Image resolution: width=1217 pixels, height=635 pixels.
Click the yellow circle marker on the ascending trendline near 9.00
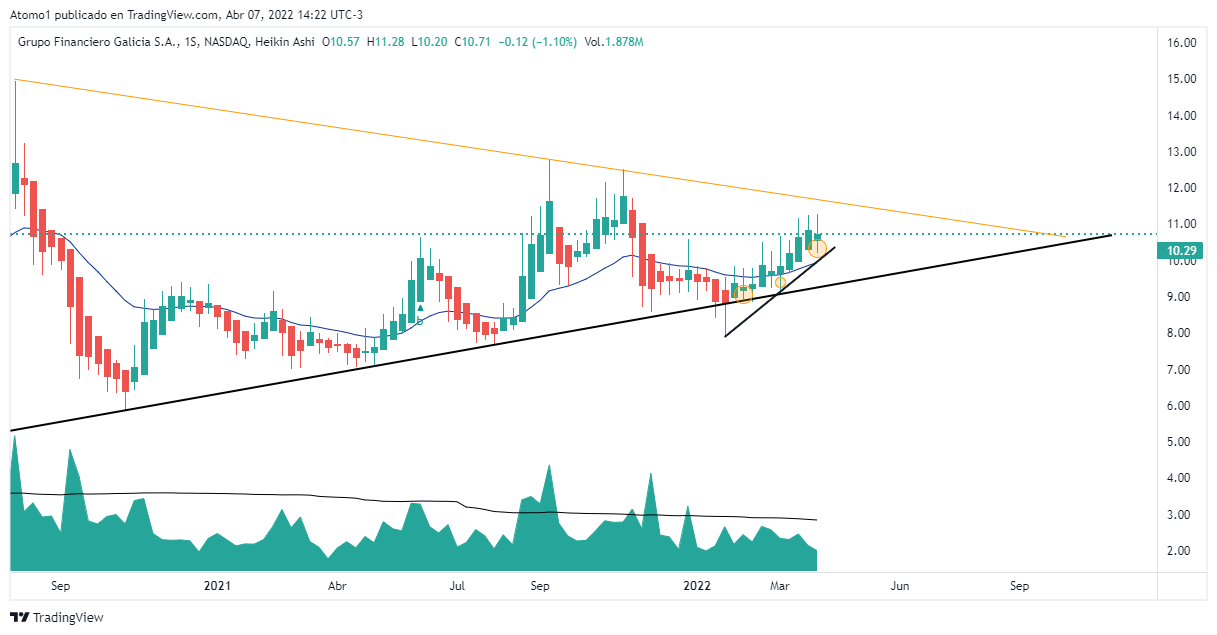[x=743, y=294]
